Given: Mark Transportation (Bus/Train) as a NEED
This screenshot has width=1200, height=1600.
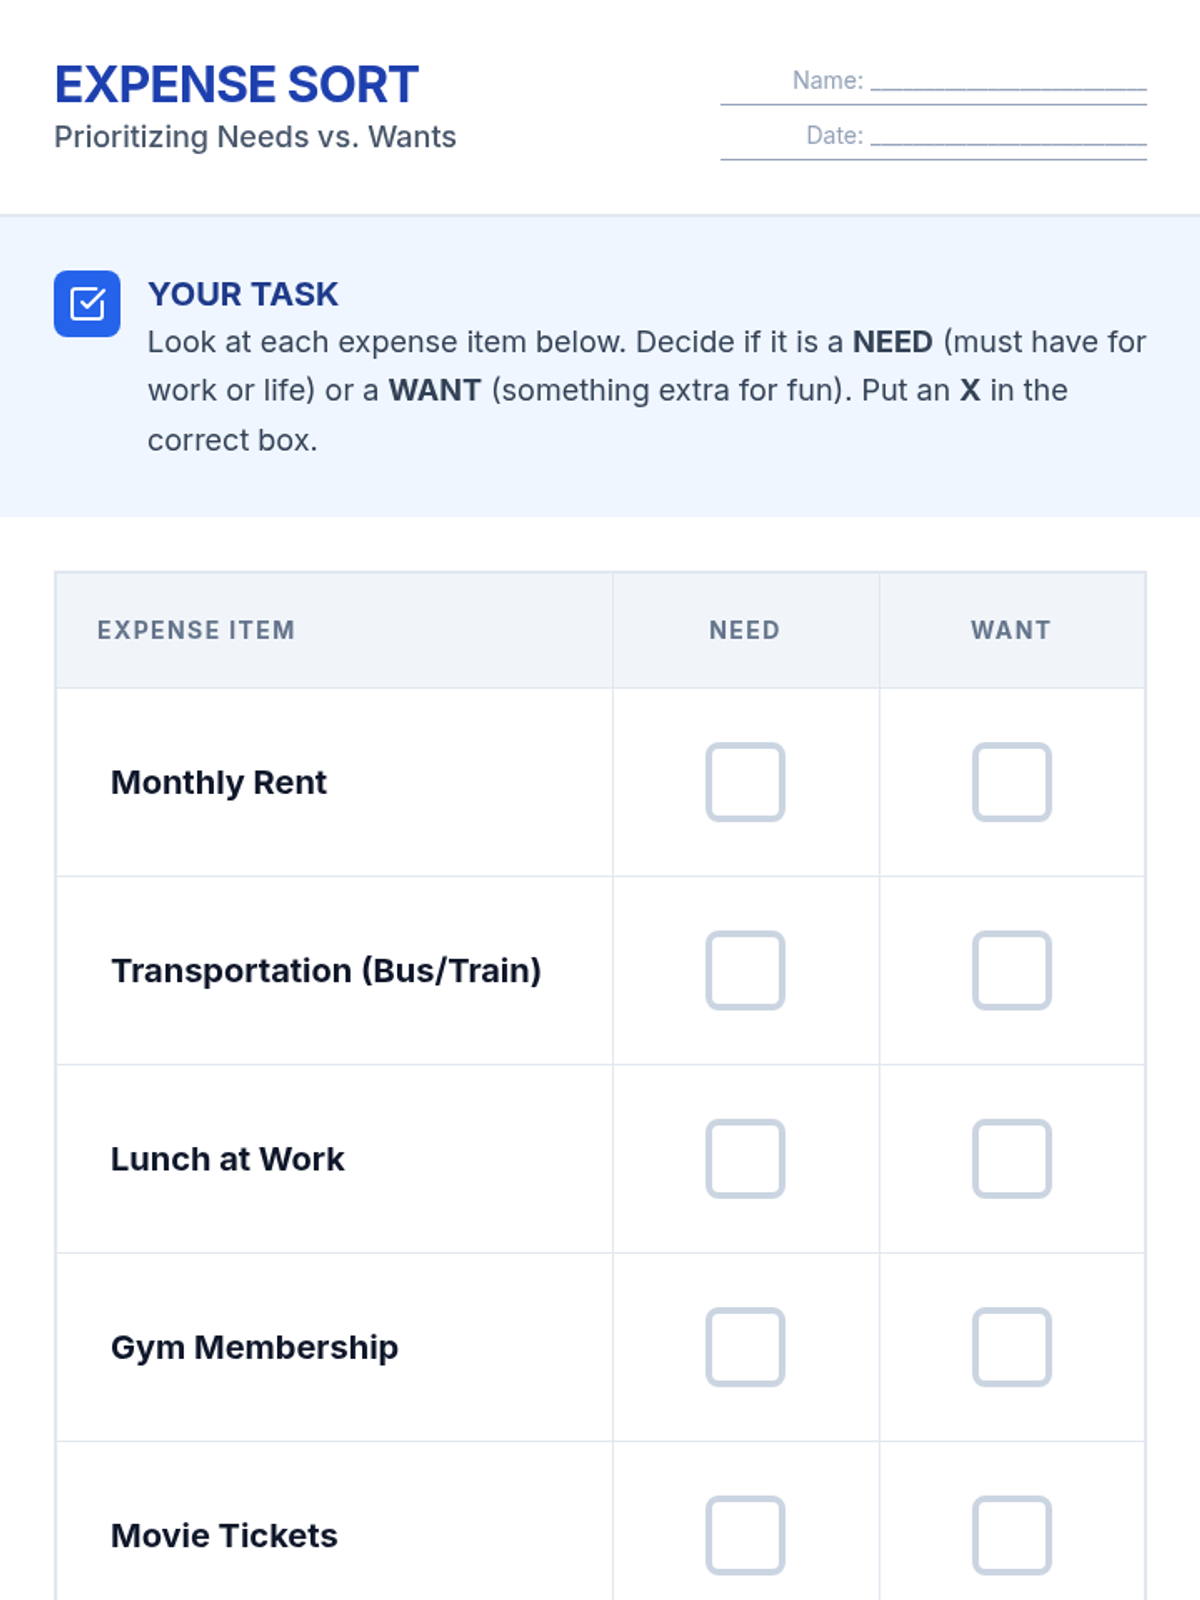Looking at the screenshot, I should 745,970.
